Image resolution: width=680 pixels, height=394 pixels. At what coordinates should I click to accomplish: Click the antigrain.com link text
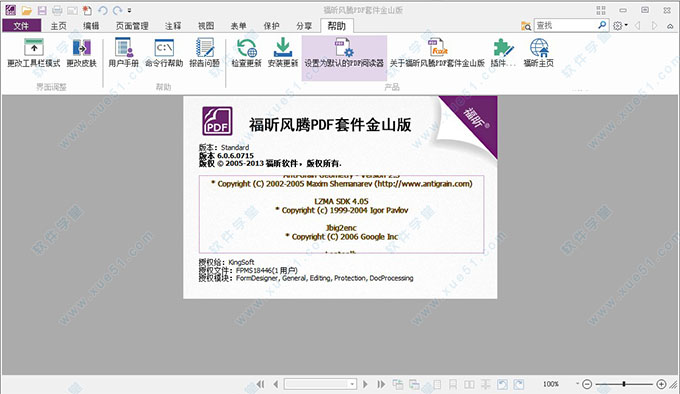tap(423, 184)
